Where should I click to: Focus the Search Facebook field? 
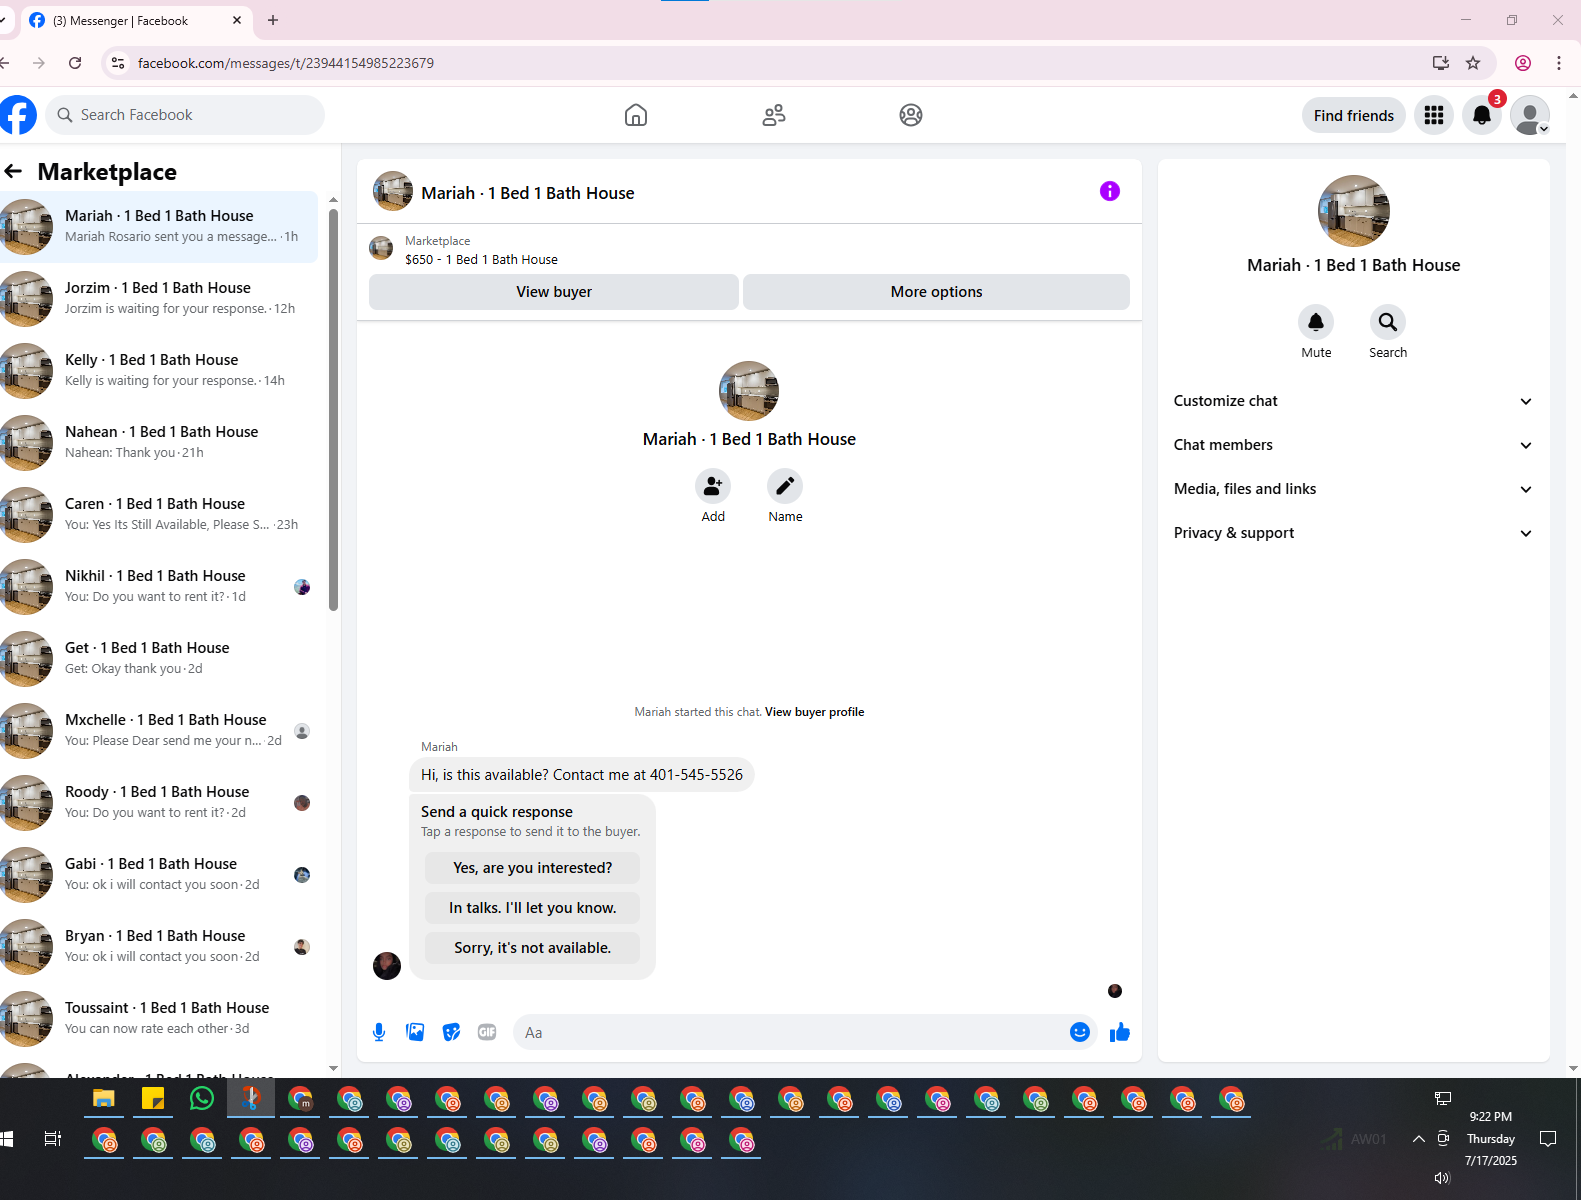tap(186, 115)
